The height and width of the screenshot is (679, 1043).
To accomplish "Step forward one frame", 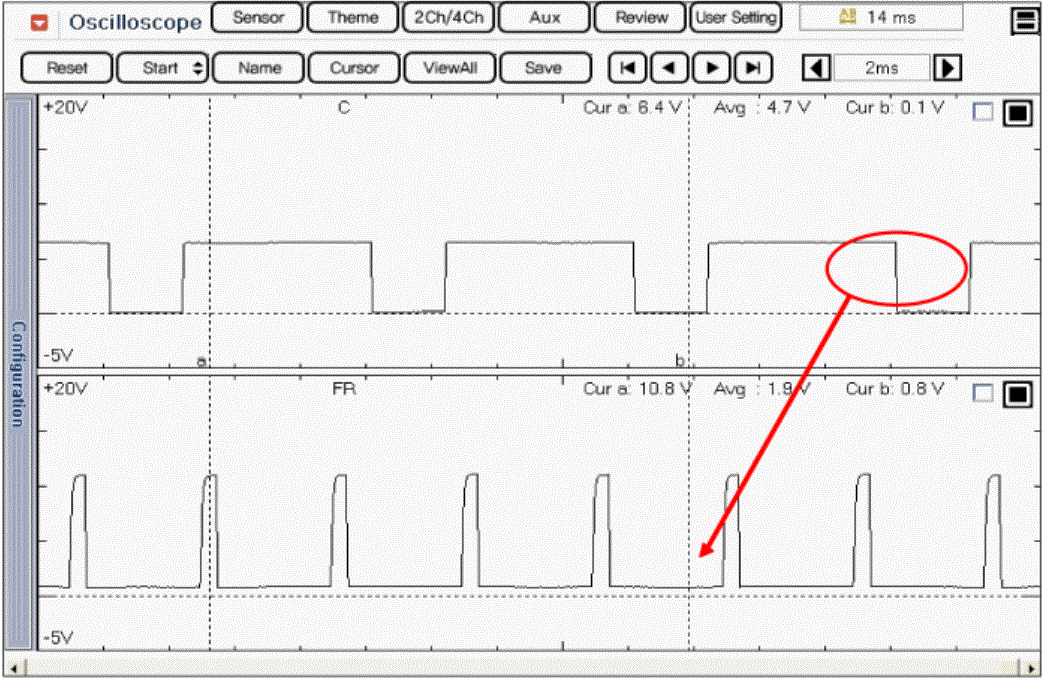I will 712,68.
